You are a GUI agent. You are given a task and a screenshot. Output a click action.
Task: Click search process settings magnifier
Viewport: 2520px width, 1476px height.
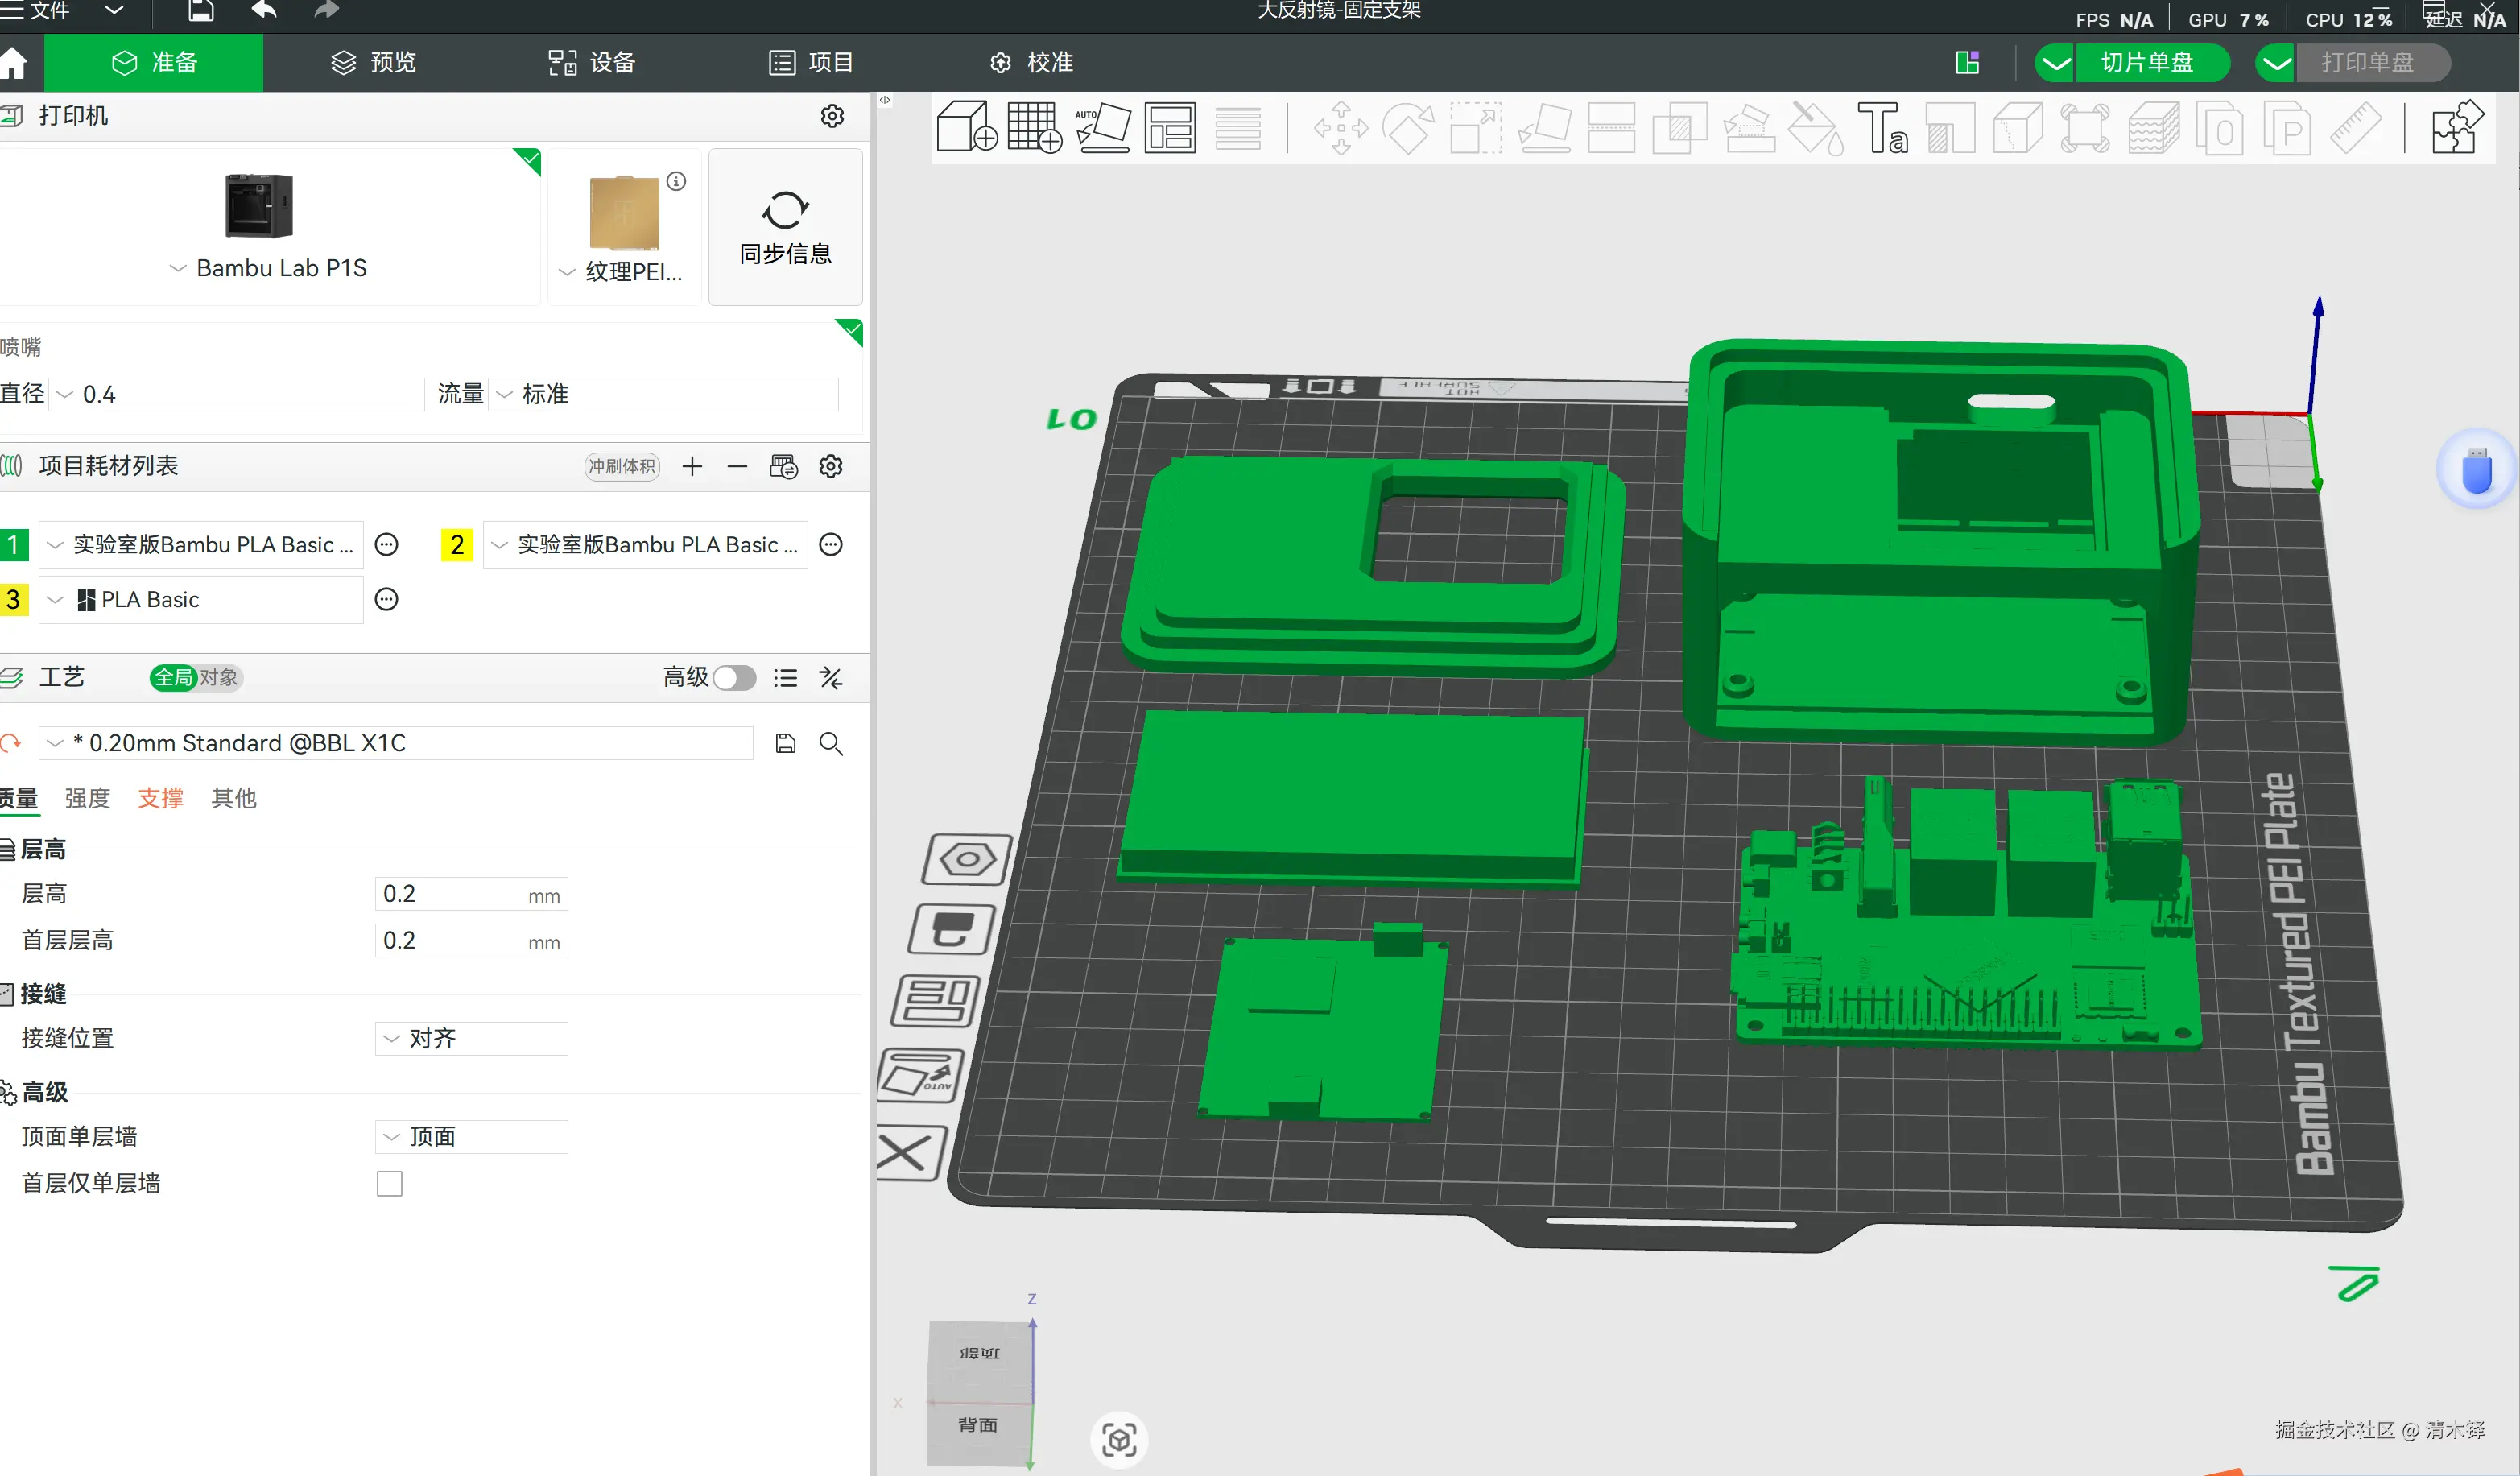(x=831, y=743)
